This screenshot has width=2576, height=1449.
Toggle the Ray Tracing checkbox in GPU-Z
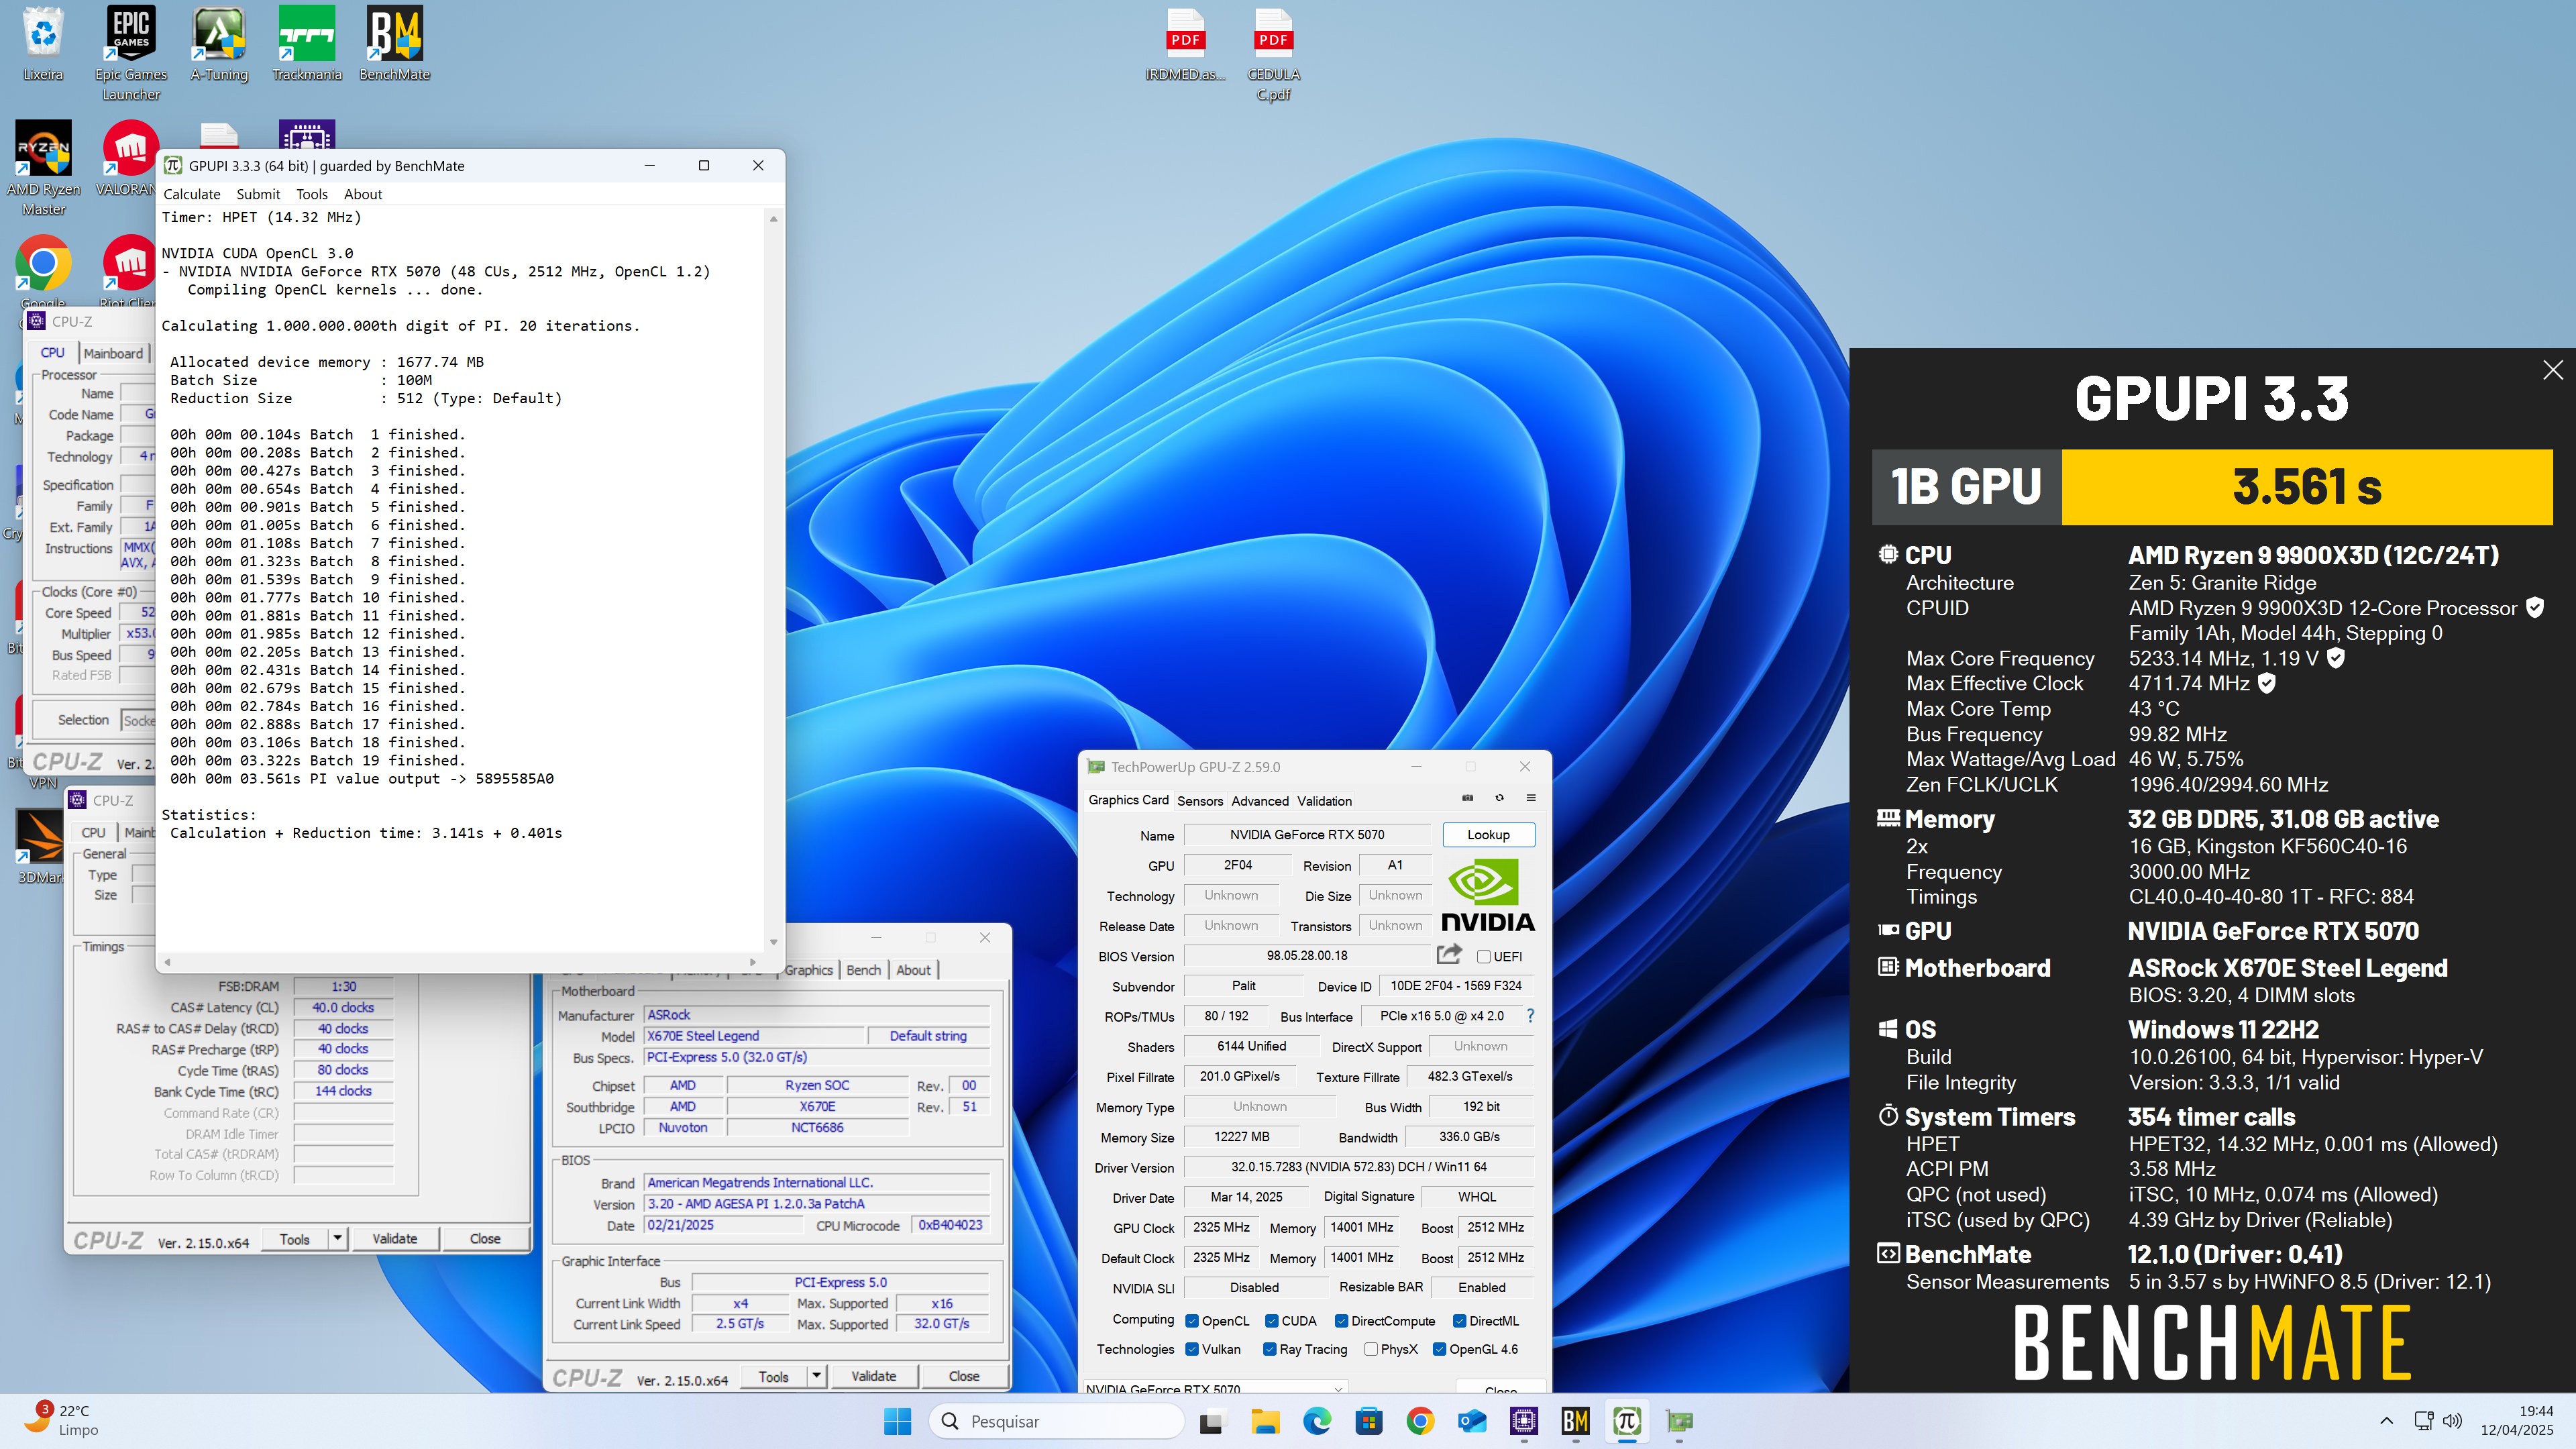[1270, 1349]
